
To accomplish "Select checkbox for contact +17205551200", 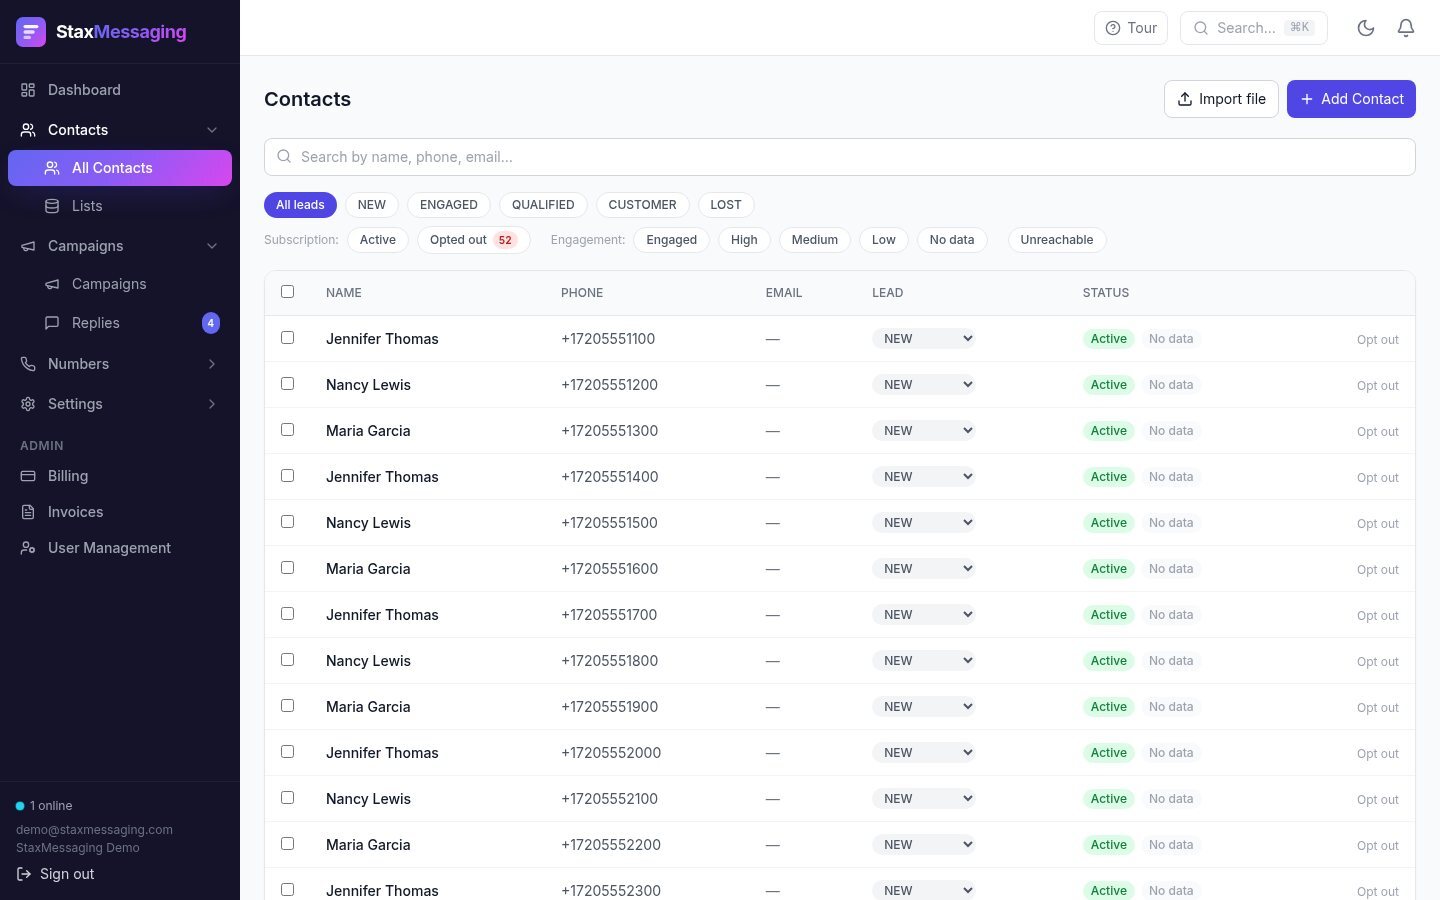I will tap(288, 384).
